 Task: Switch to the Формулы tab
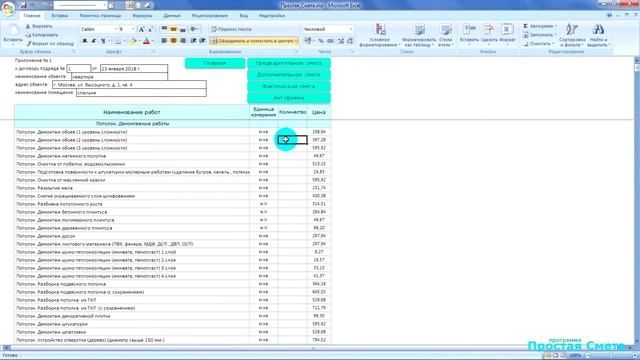click(142, 16)
